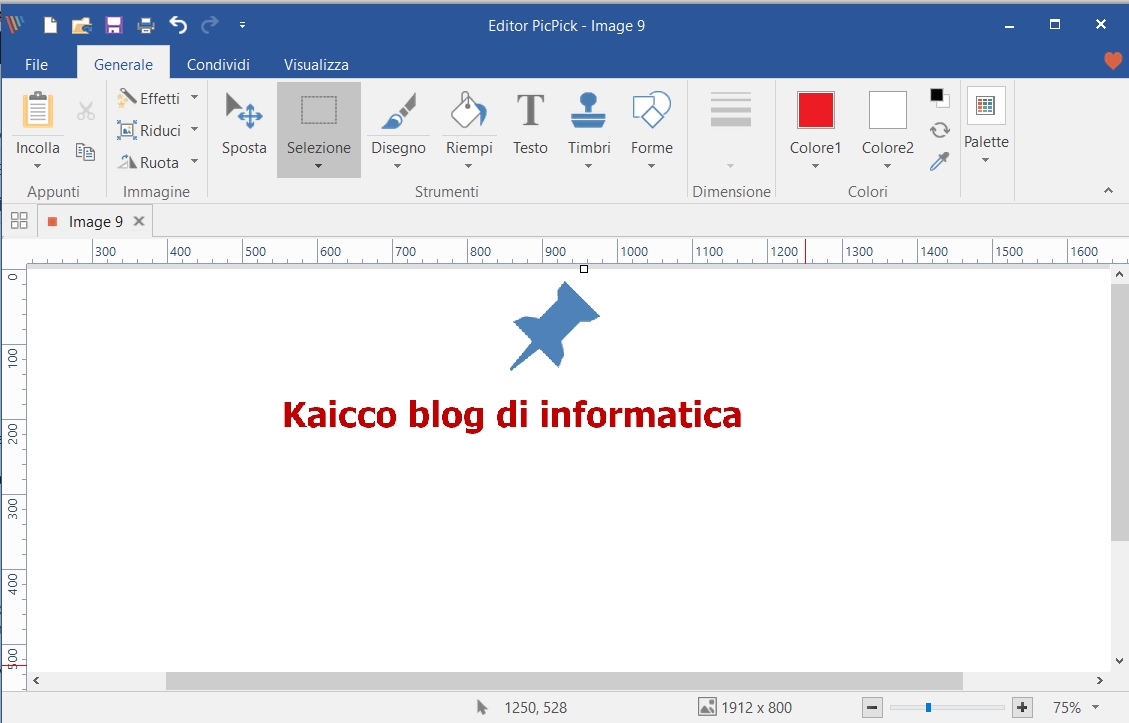1129x723 pixels.
Task: Select the Sposta move tool
Action: [x=244, y=123]
